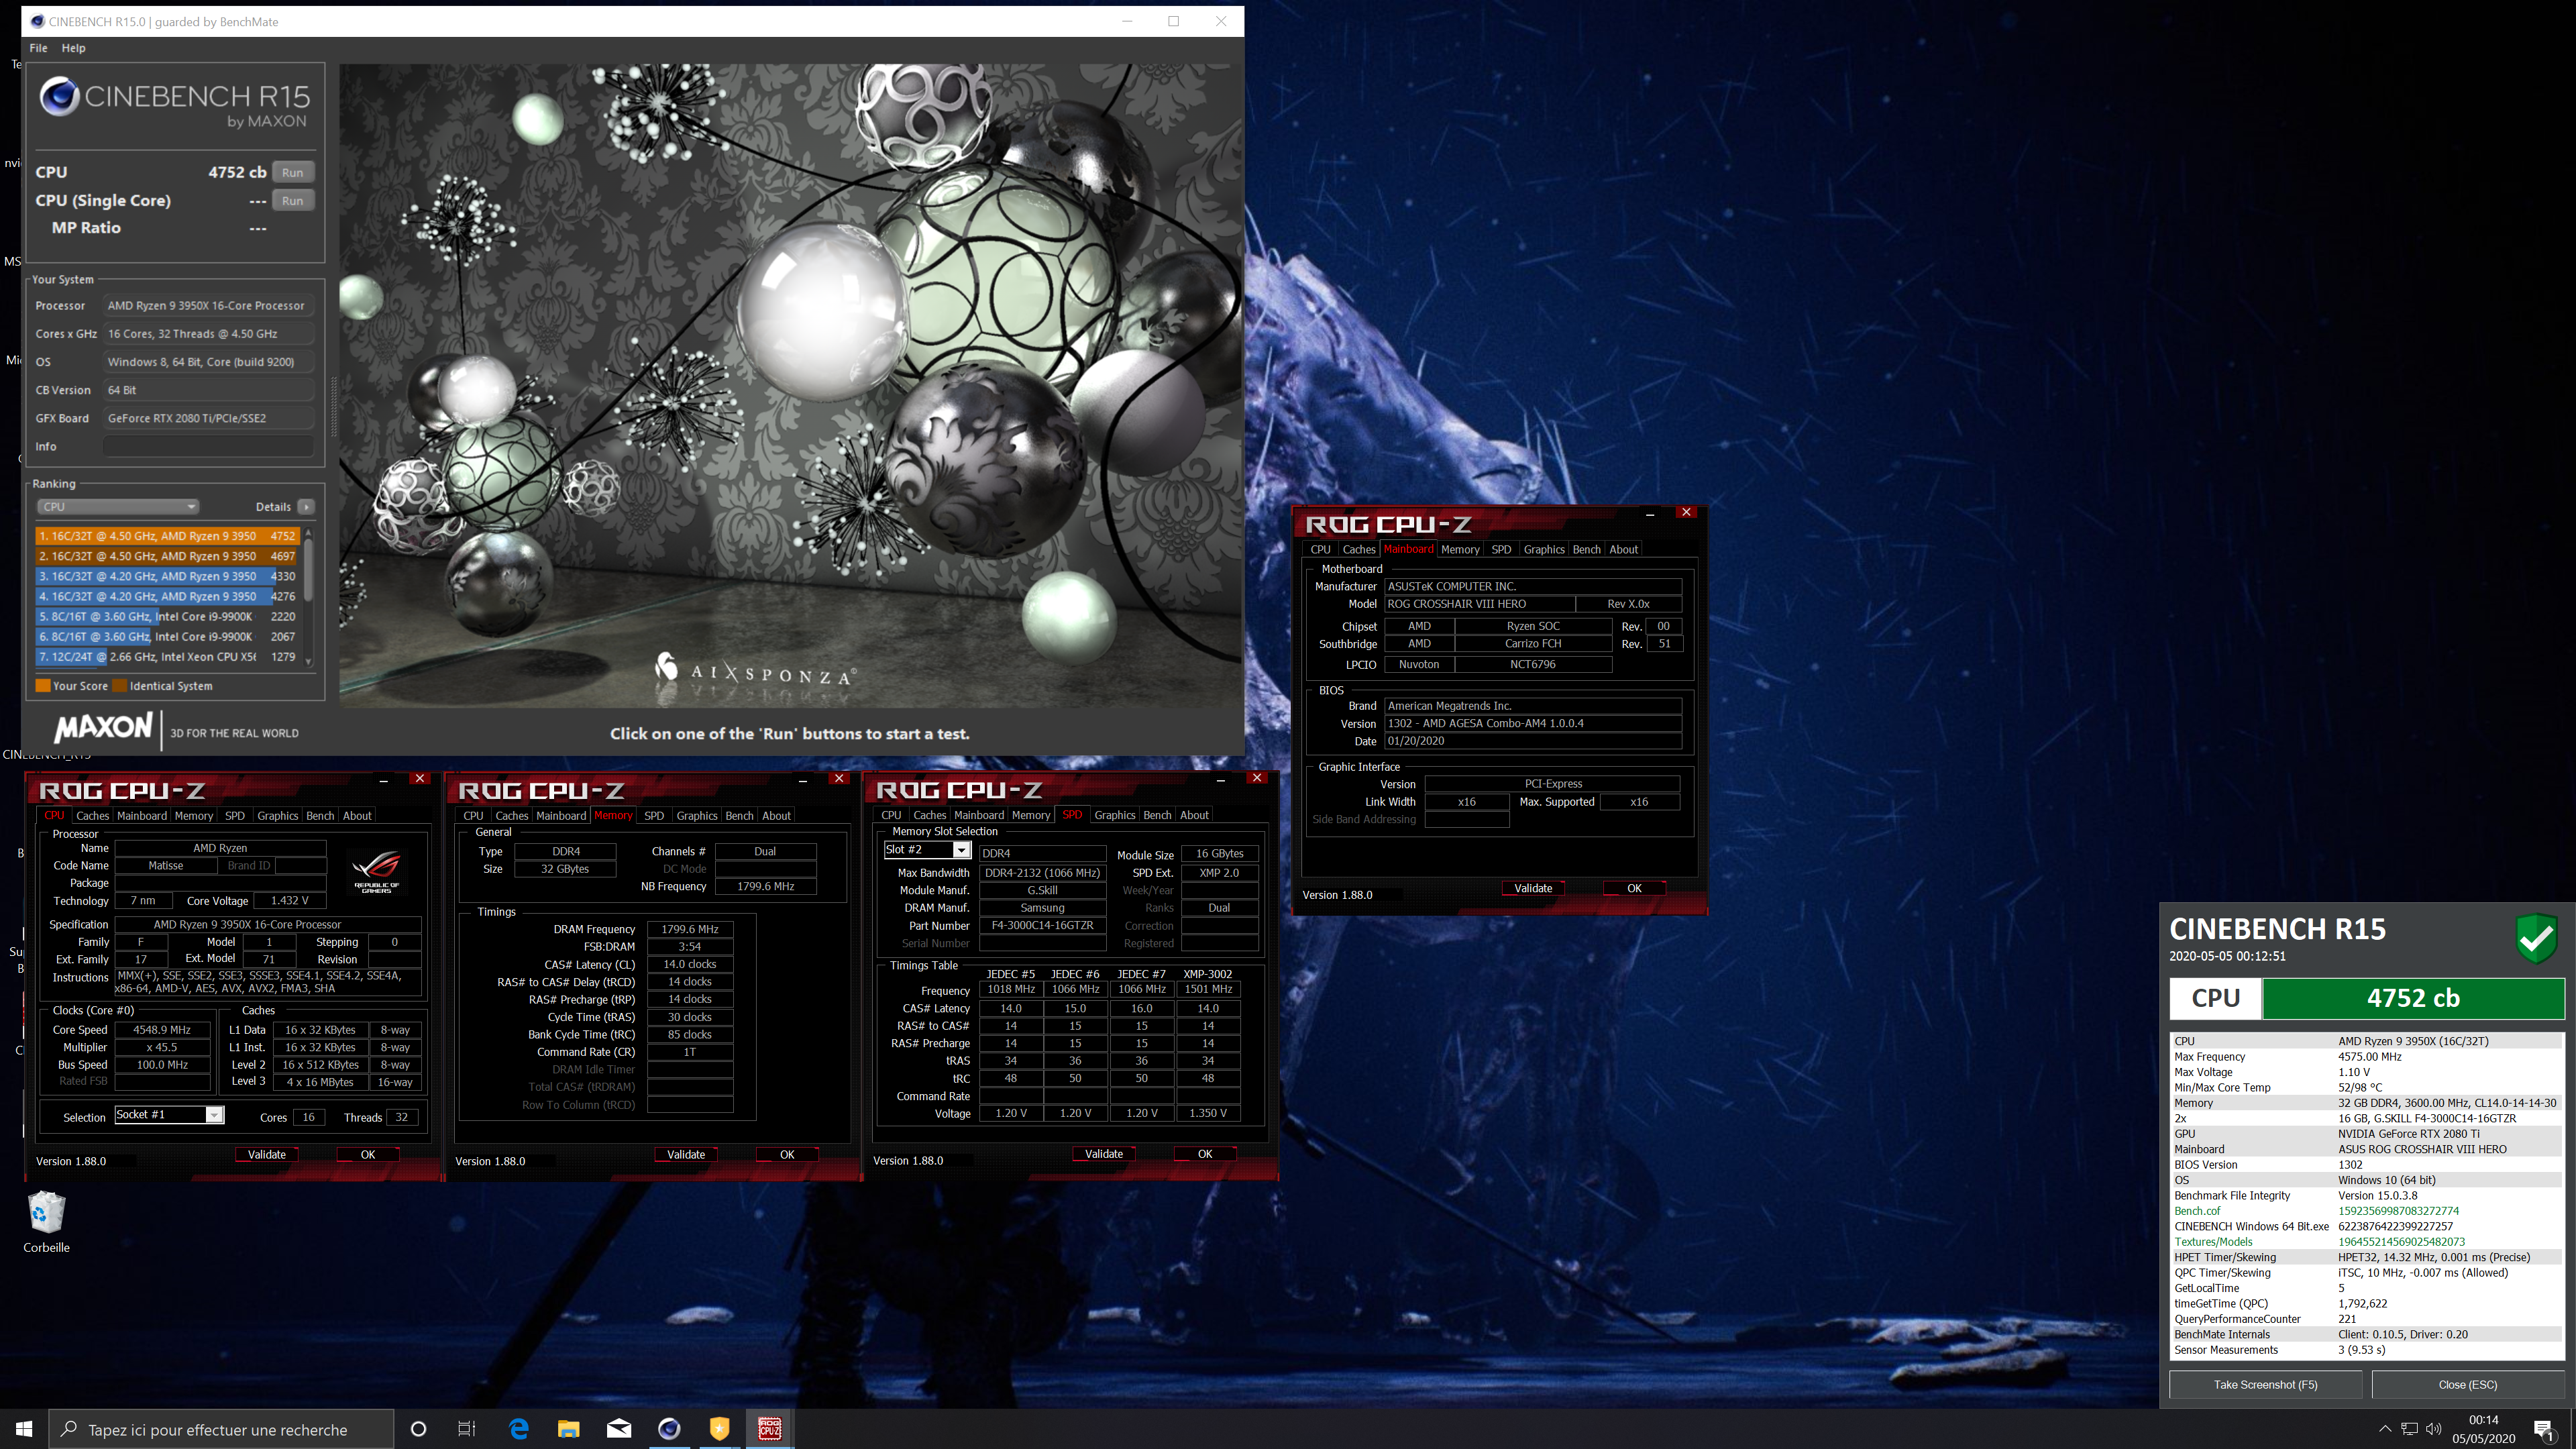This screenshot has width=2576, height=1449.
Task: Open the CPU ranking dropdown in Cinebench
Action: point(118,507)
